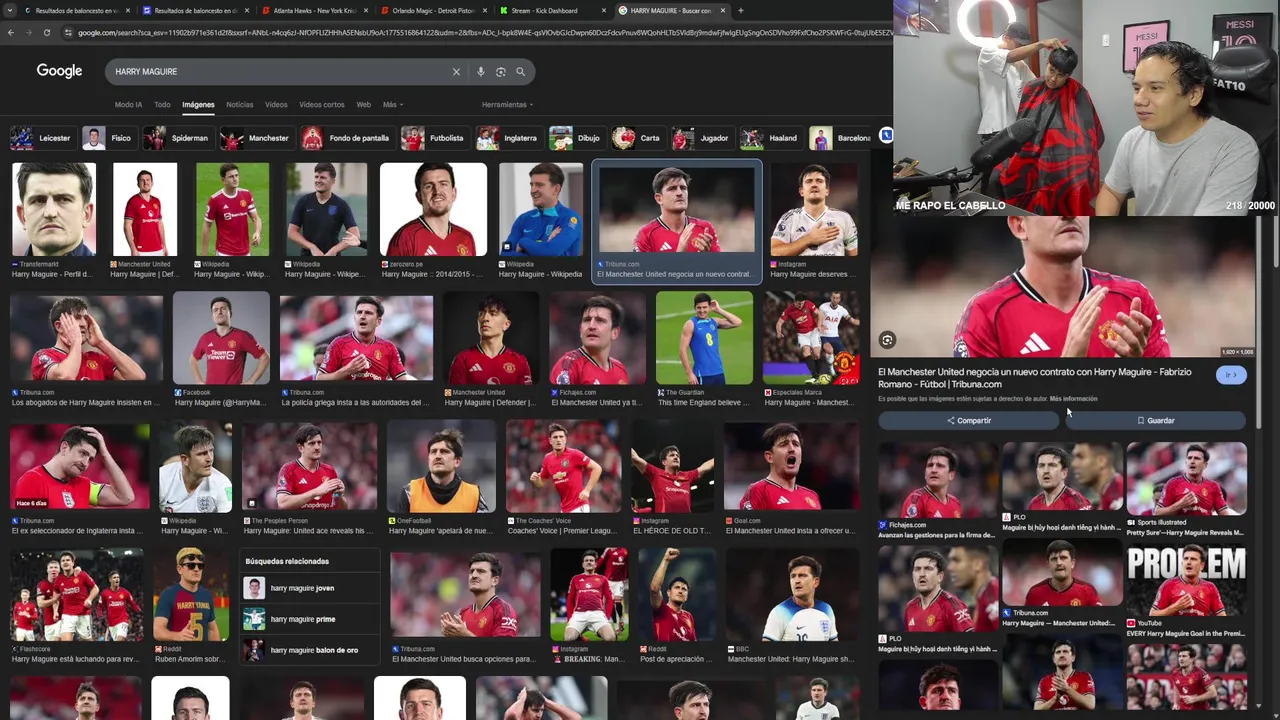This screenshot has height=720, width=1280.
Task: Select the Leicester filter chip
Action: point(42,138)
